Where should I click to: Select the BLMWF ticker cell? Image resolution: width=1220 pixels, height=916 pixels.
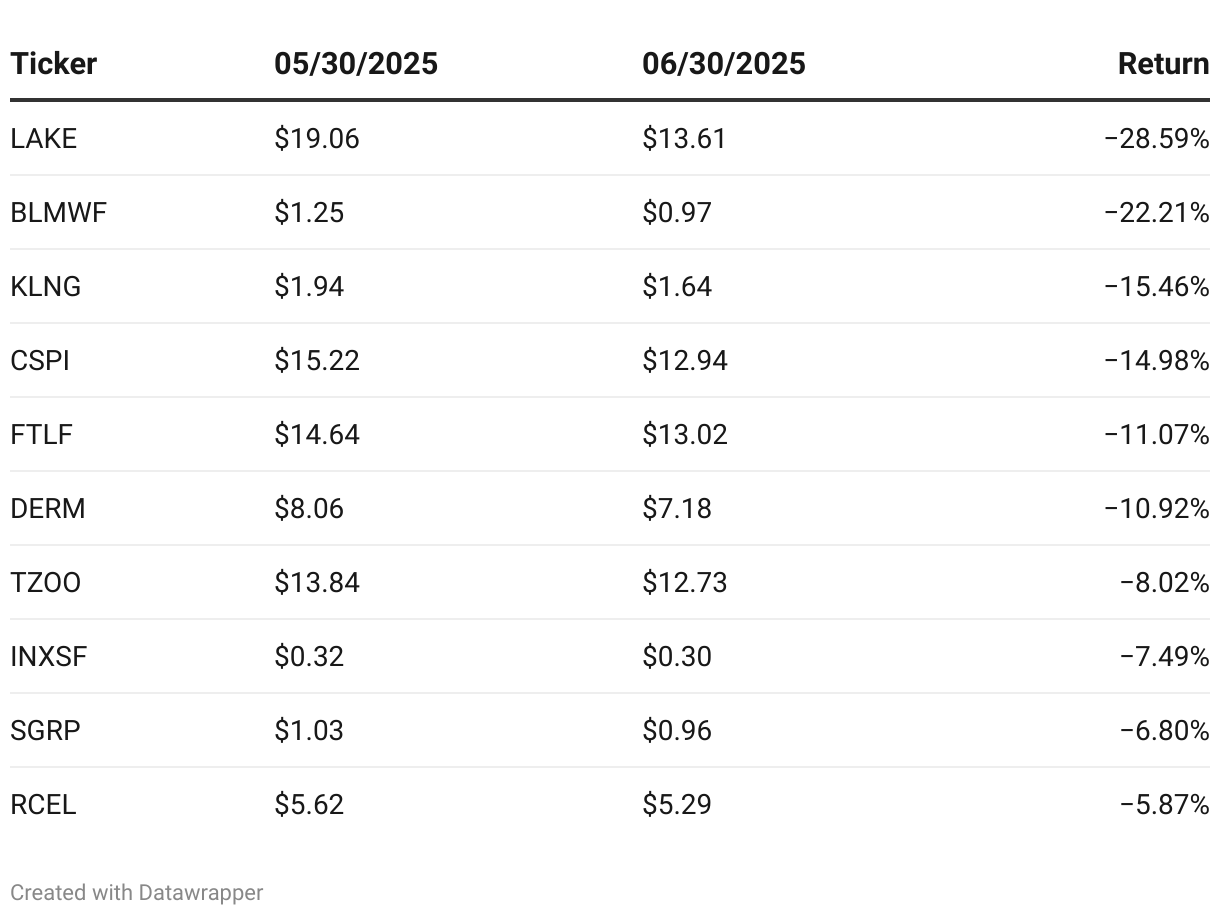pyautogui.click(x=58, y=213)
